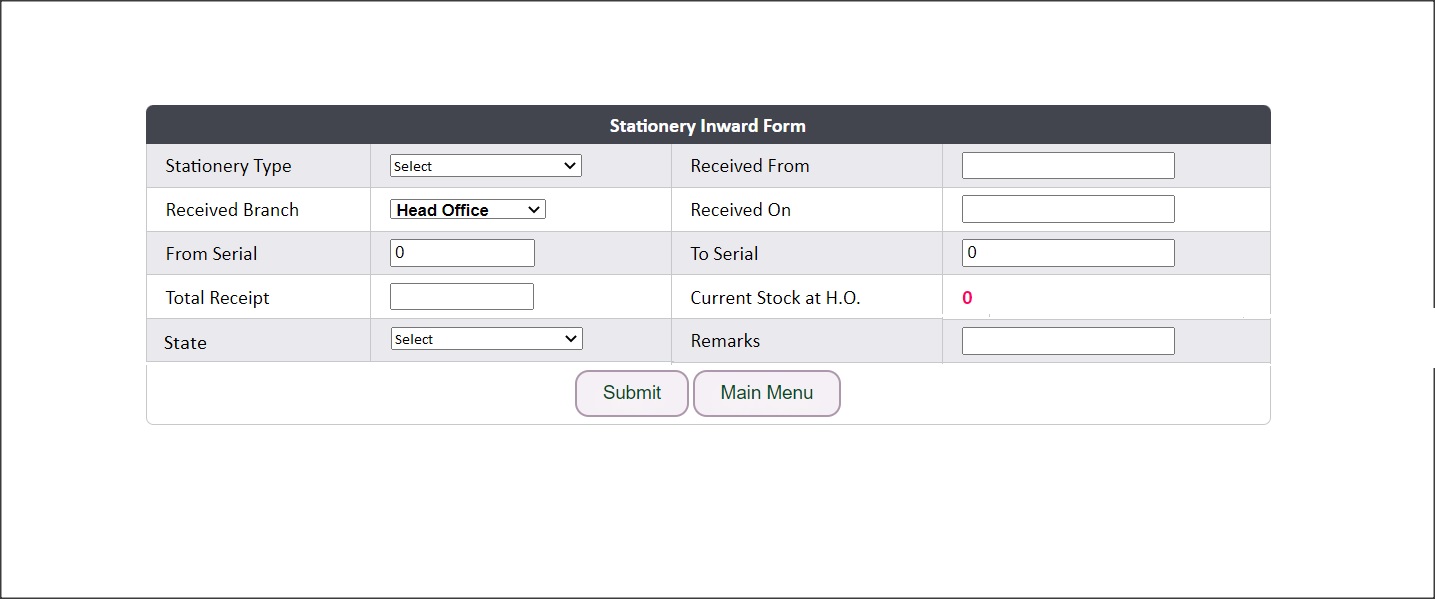Click the State label text
The height and width of the screenshot is (599, 1435).
pyautogui.click(x=185, y=343)
